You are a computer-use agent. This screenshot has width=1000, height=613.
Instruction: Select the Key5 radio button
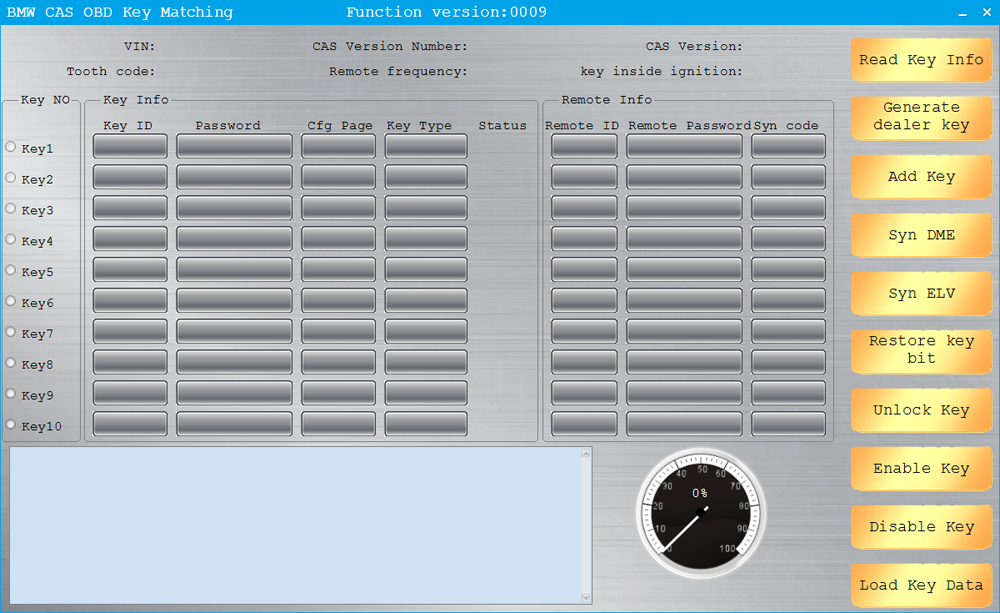pos(11,270)
